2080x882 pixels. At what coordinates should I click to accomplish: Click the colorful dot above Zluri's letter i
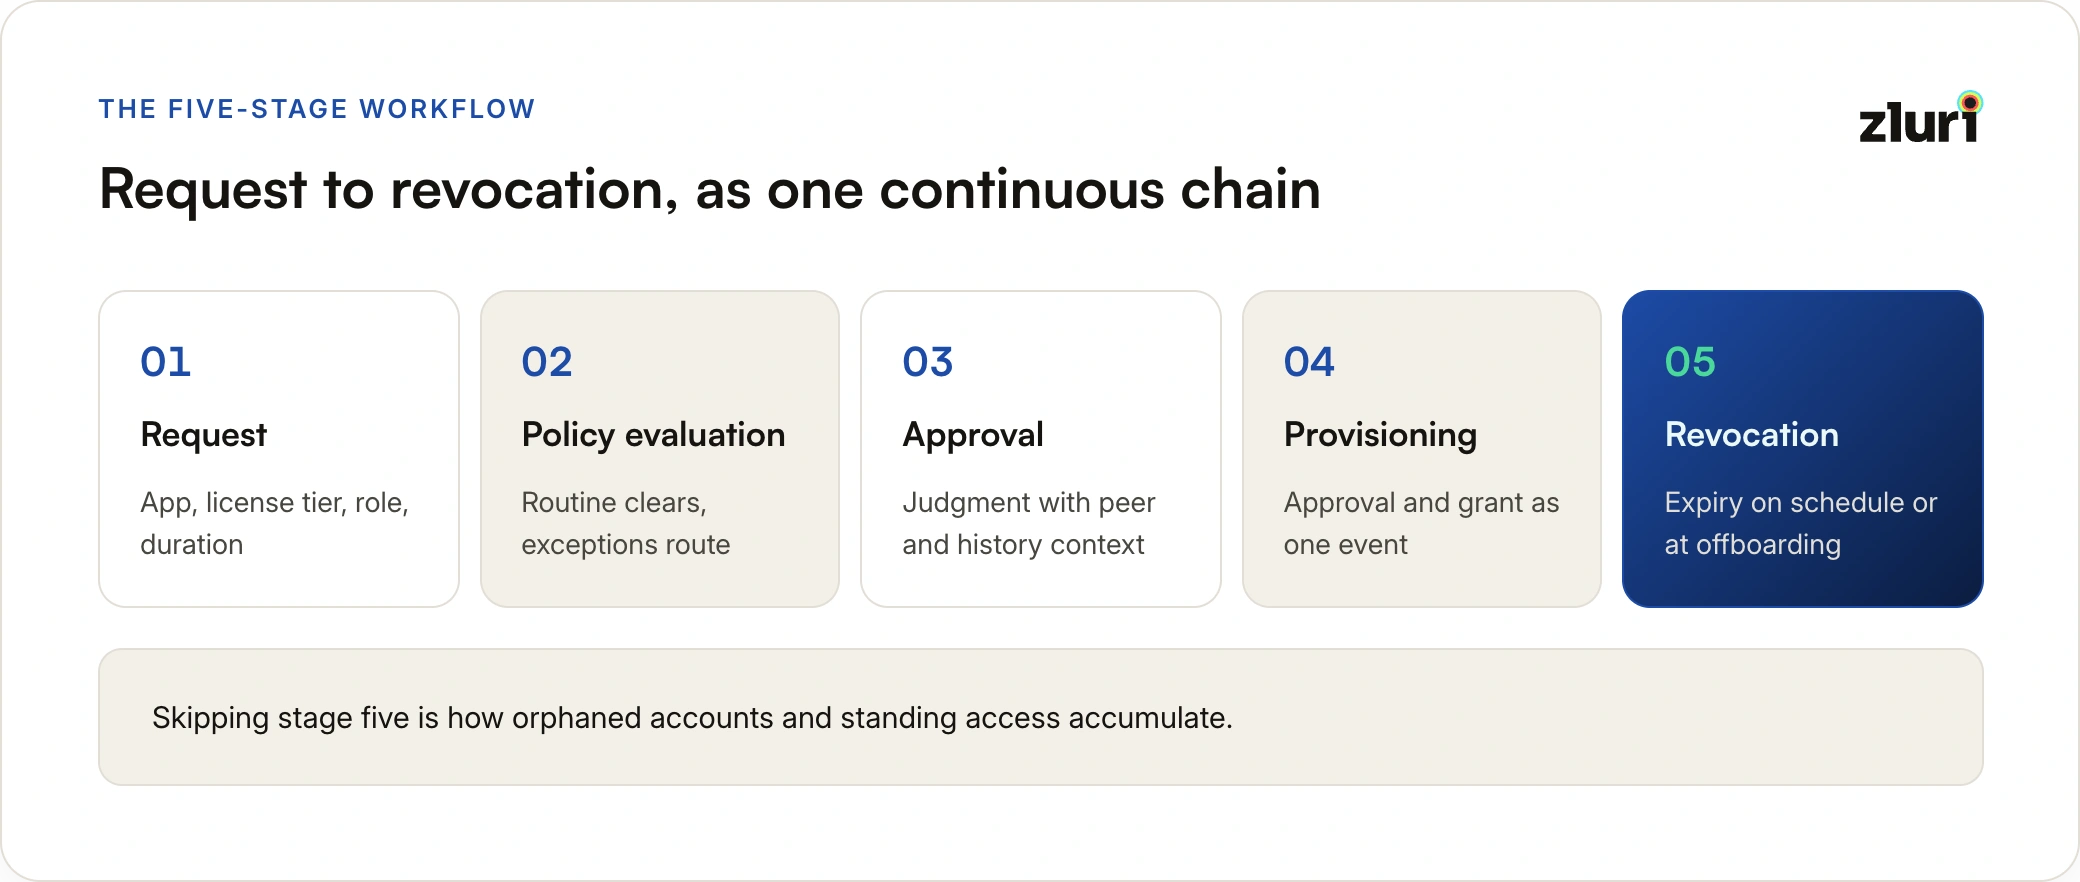click(1970, 102)
